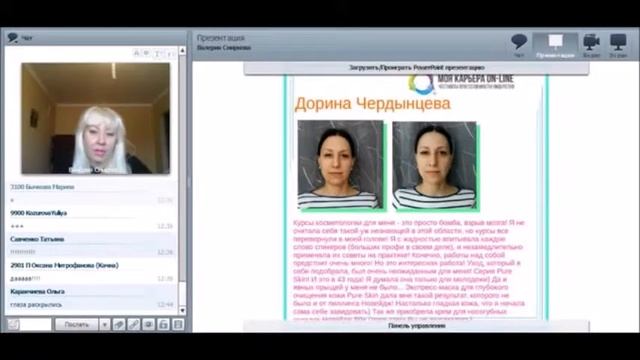640x360 pixels.
Task: Switch to the Презентация view tab
Action: pyautogui.click(x=555, y=45)
